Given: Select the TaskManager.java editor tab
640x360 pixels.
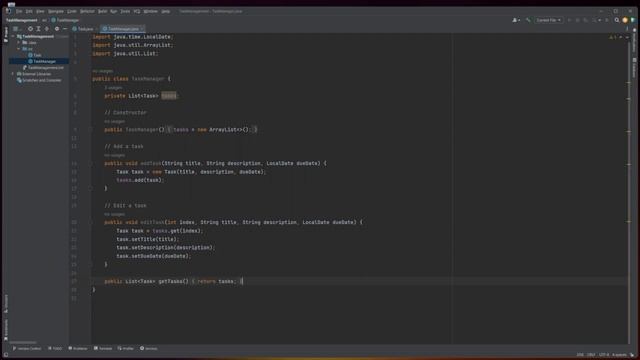Looking at the screenshot, I should click(x=121, y=29).
